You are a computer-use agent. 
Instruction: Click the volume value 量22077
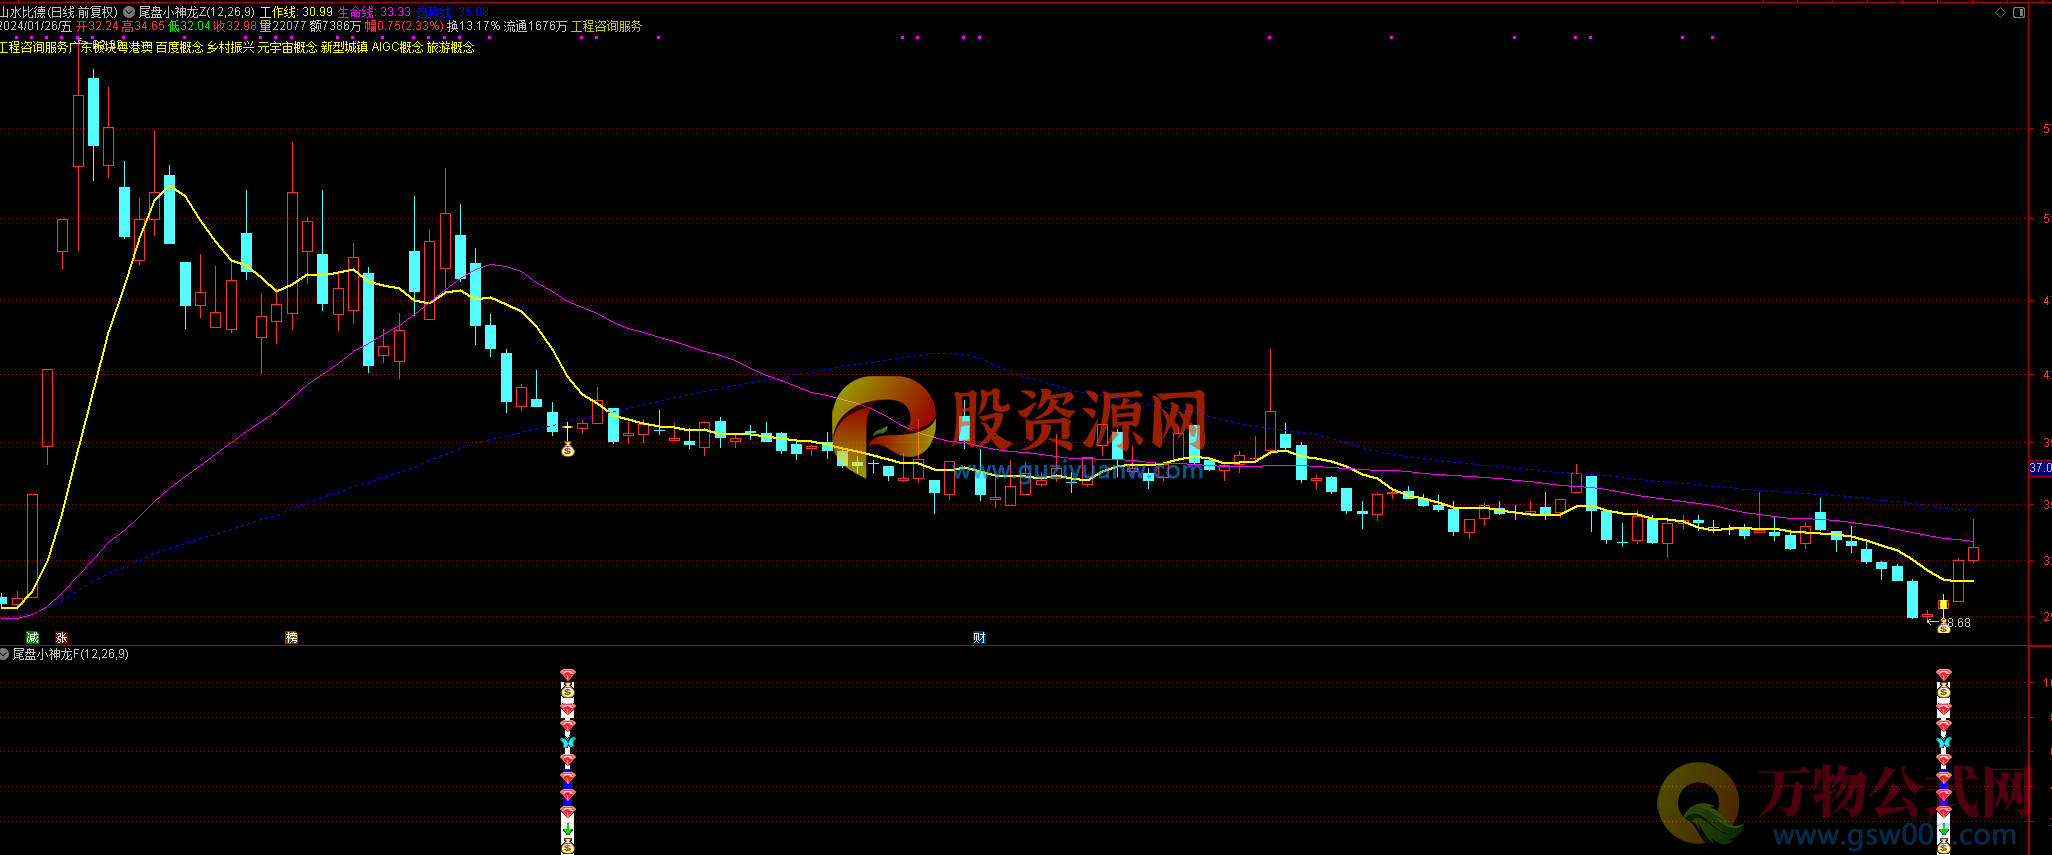283,26
